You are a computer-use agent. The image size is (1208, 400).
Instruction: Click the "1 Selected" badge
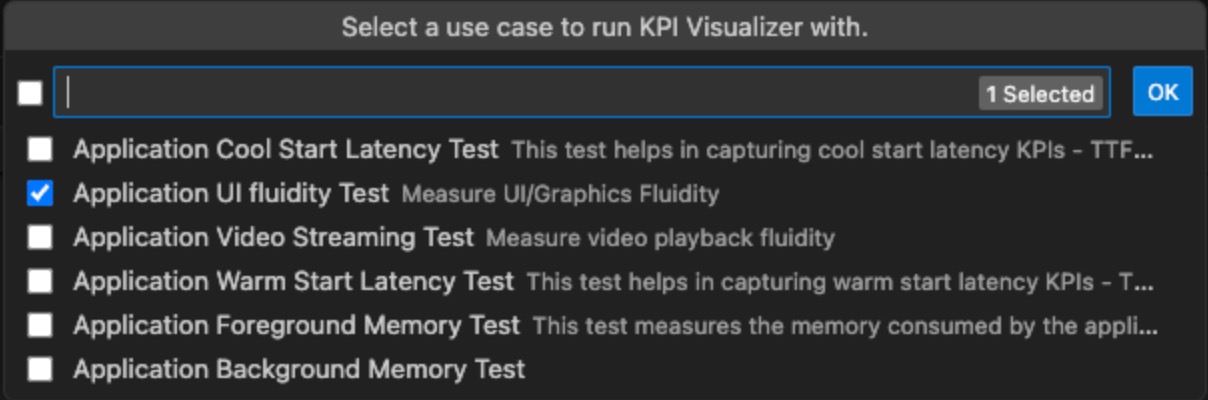[1040, 94]
